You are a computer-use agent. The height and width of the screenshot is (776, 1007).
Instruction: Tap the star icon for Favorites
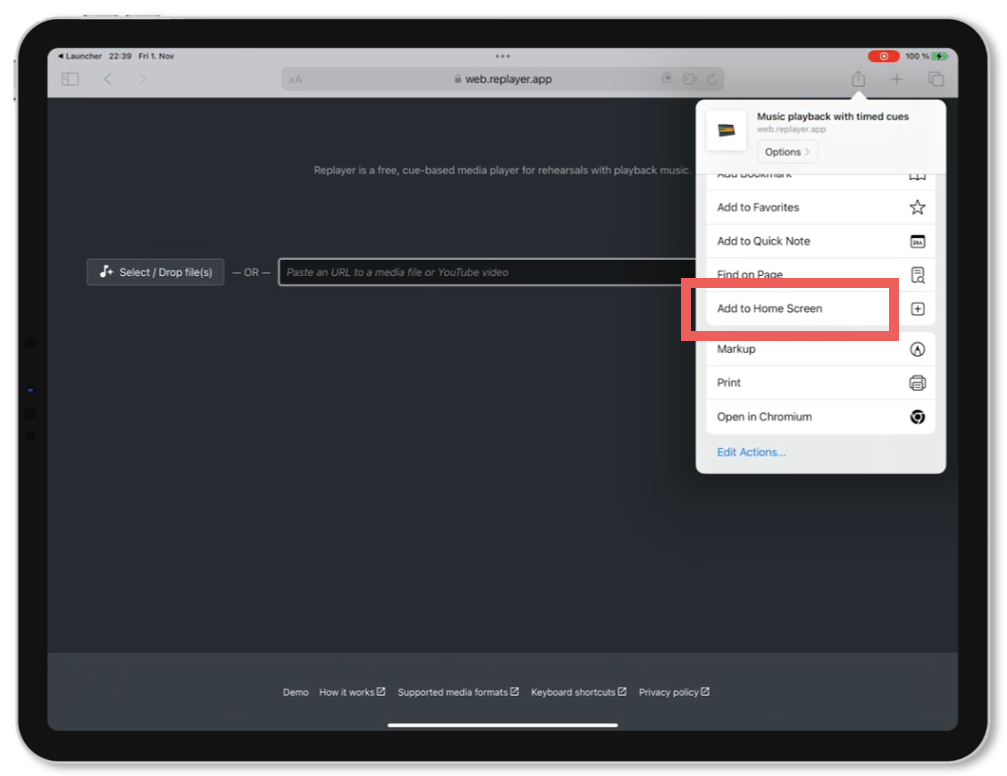917,207
